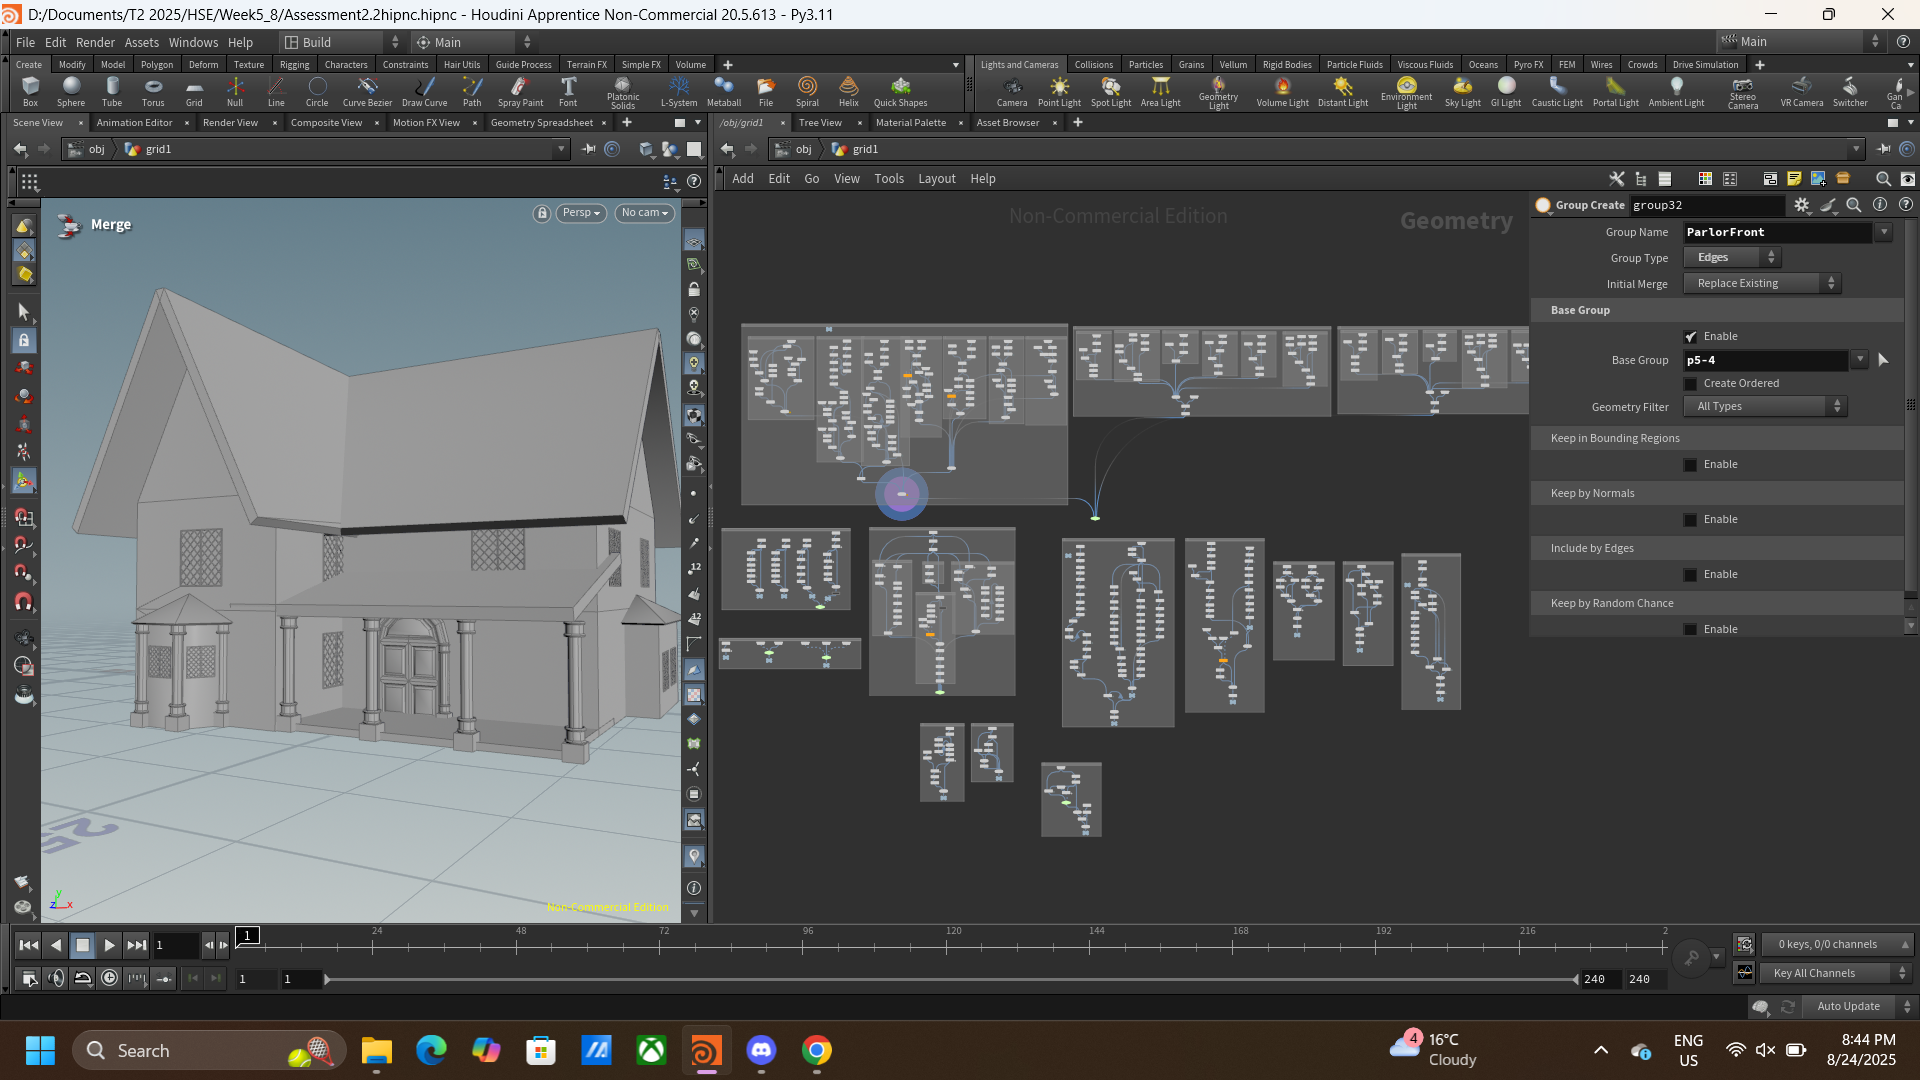Open the Group Type Edges dropdown

pyautogui.click(x=1732, y=258)
